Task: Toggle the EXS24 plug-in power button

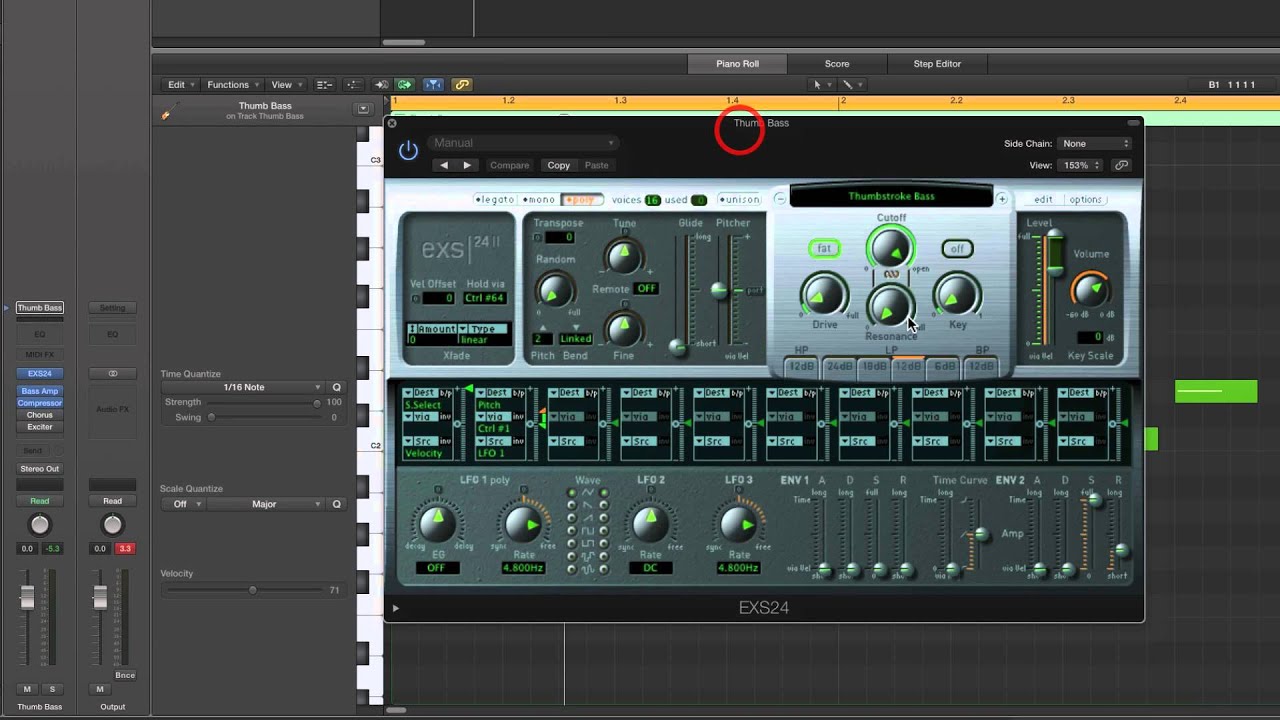Action: (x=408, y=150)
